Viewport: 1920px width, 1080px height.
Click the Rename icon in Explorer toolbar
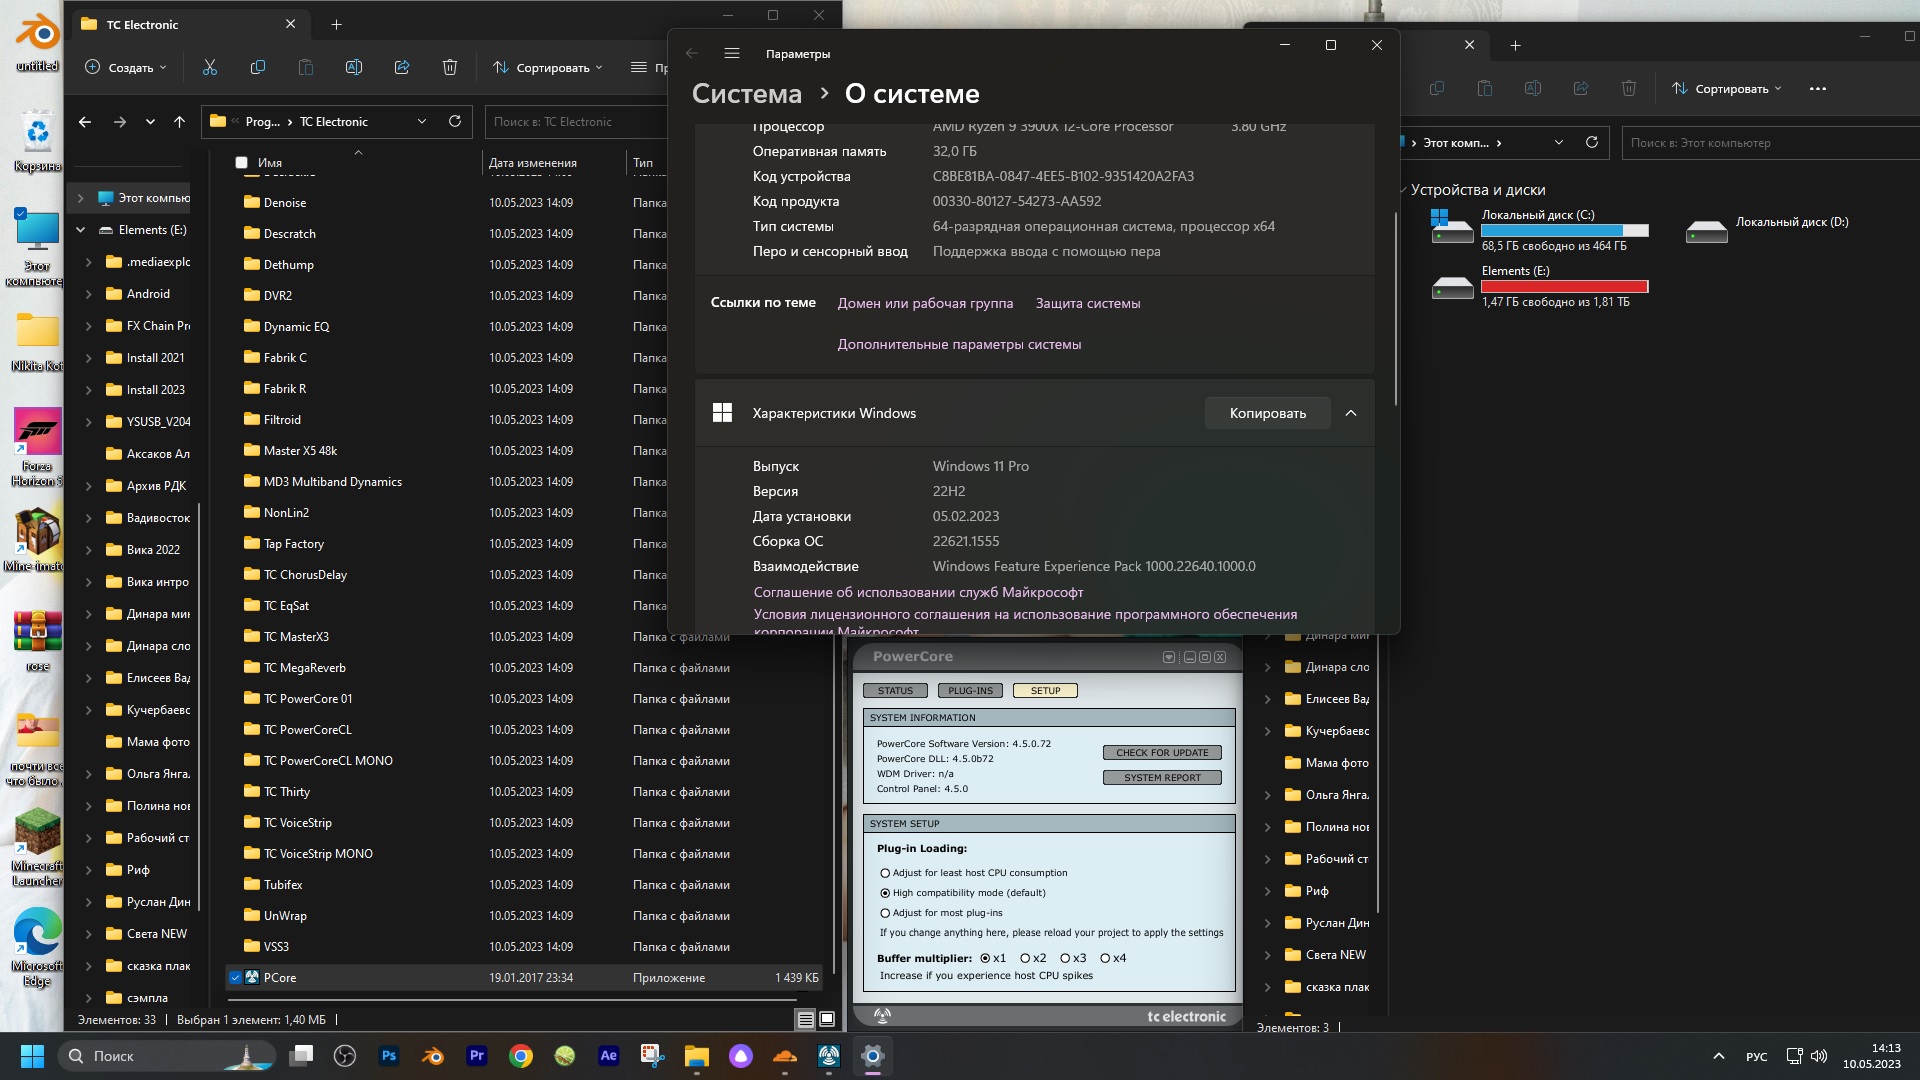pyautogui.click(x=353, y=67)
